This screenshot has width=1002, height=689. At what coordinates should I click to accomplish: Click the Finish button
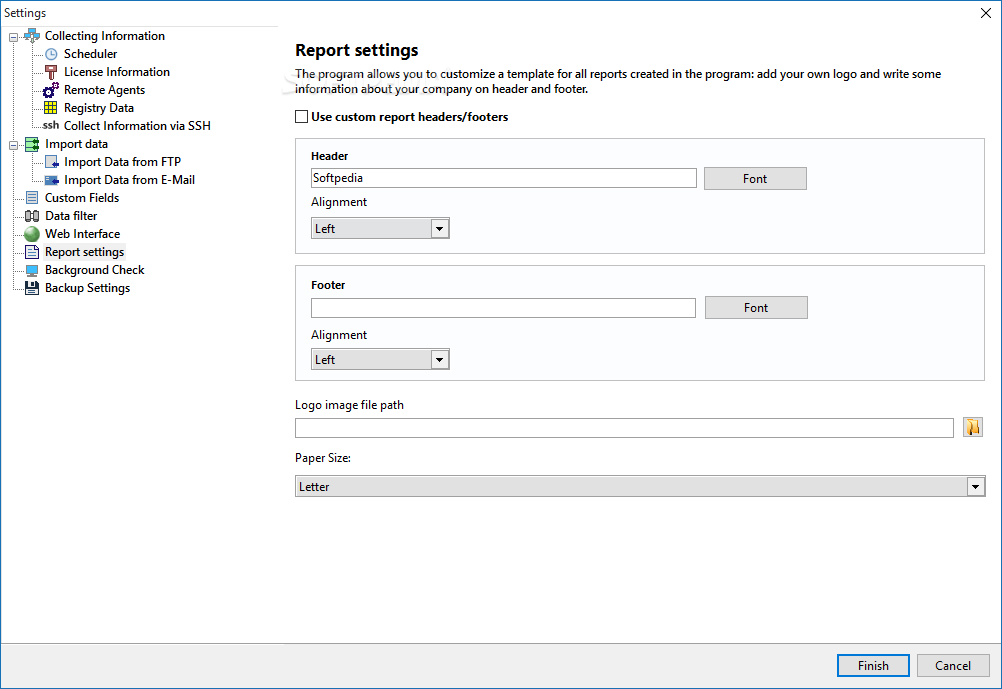pos(873,665)
